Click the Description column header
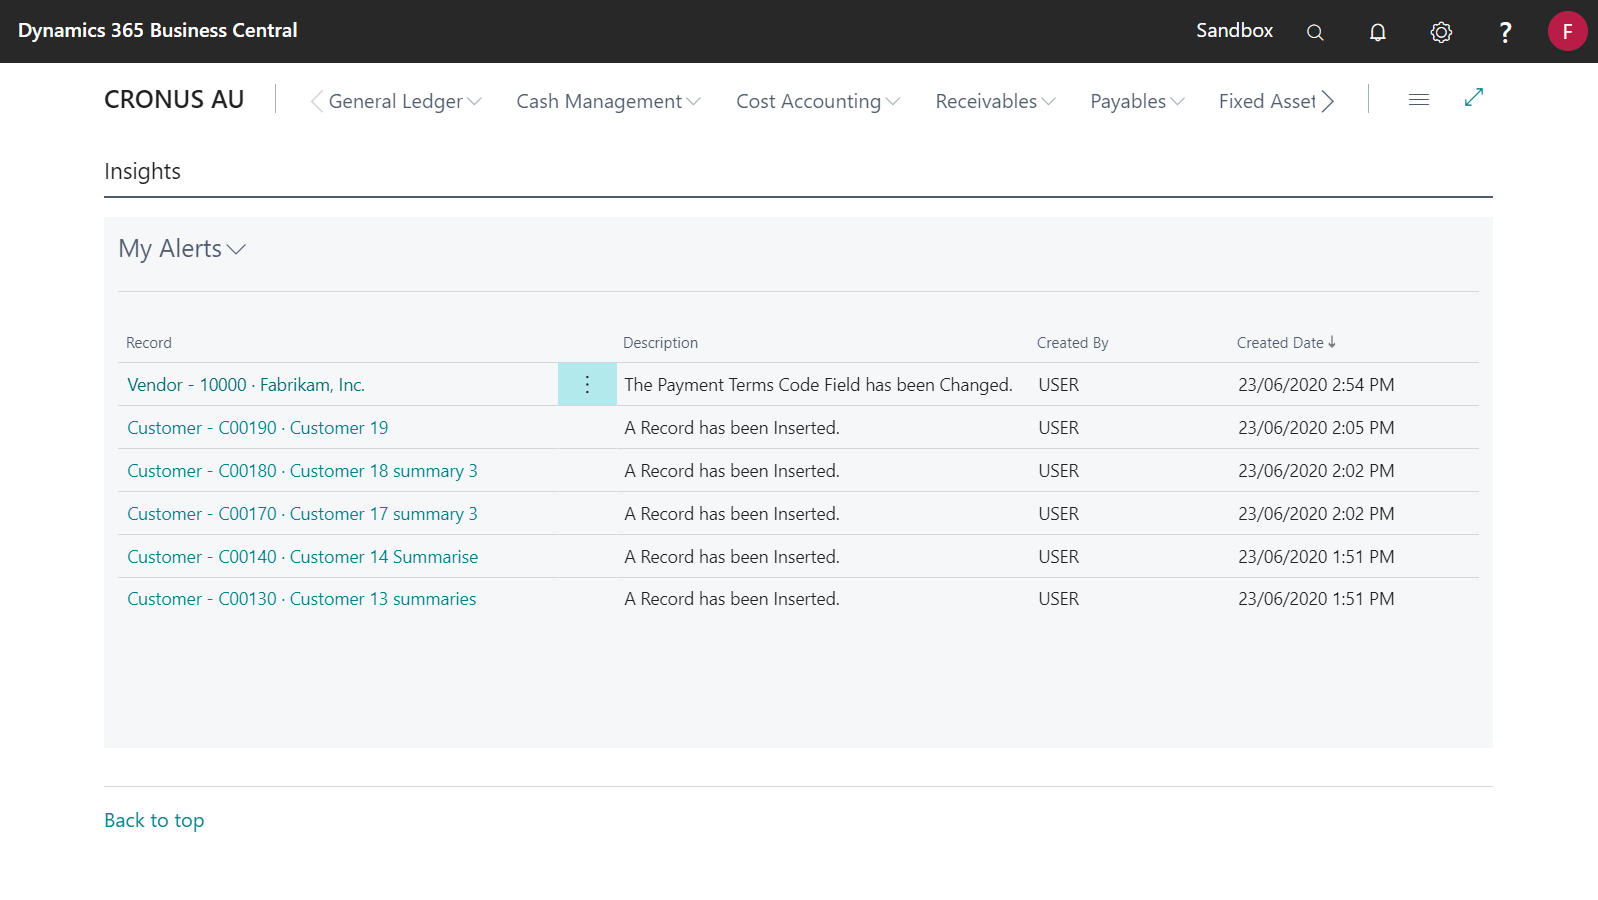 [x=660, y=342]
